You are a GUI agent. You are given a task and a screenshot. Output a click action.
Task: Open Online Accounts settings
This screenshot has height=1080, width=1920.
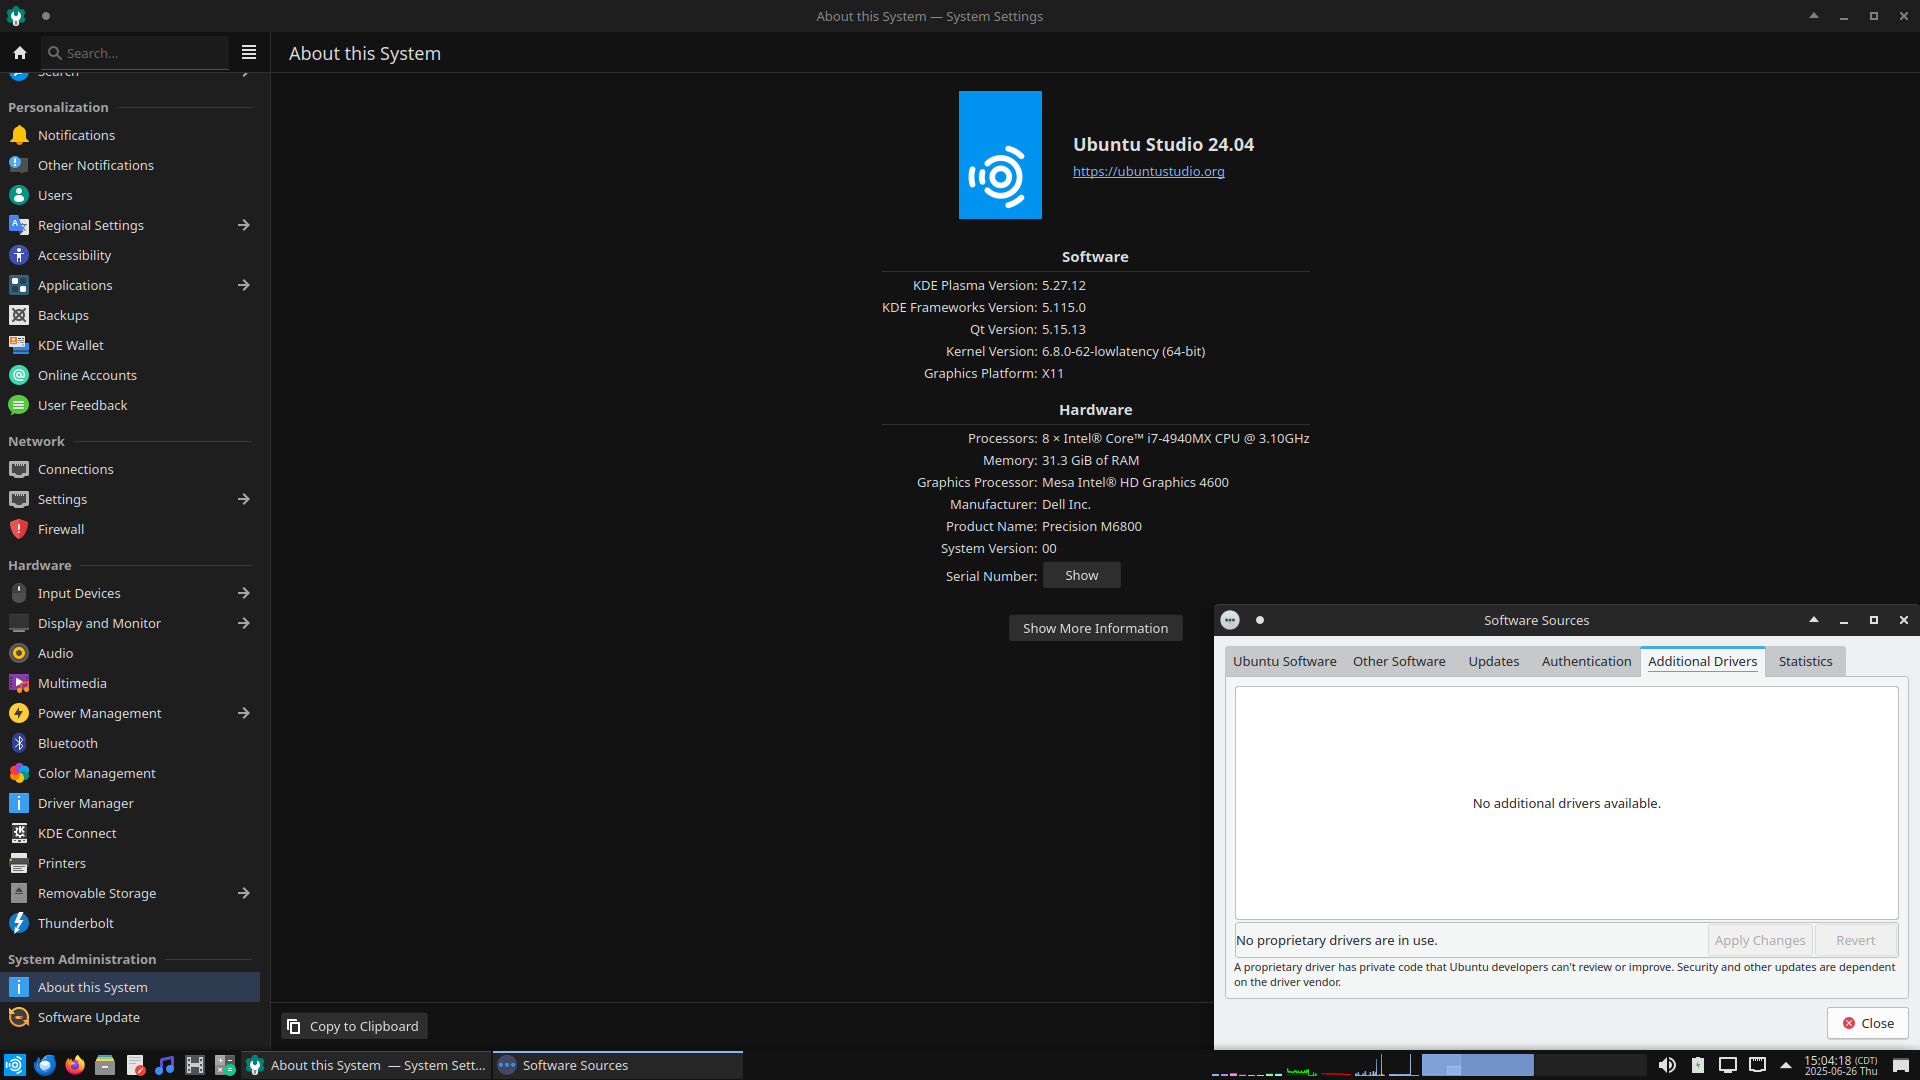pyautogui.click(x=130, y=375)
